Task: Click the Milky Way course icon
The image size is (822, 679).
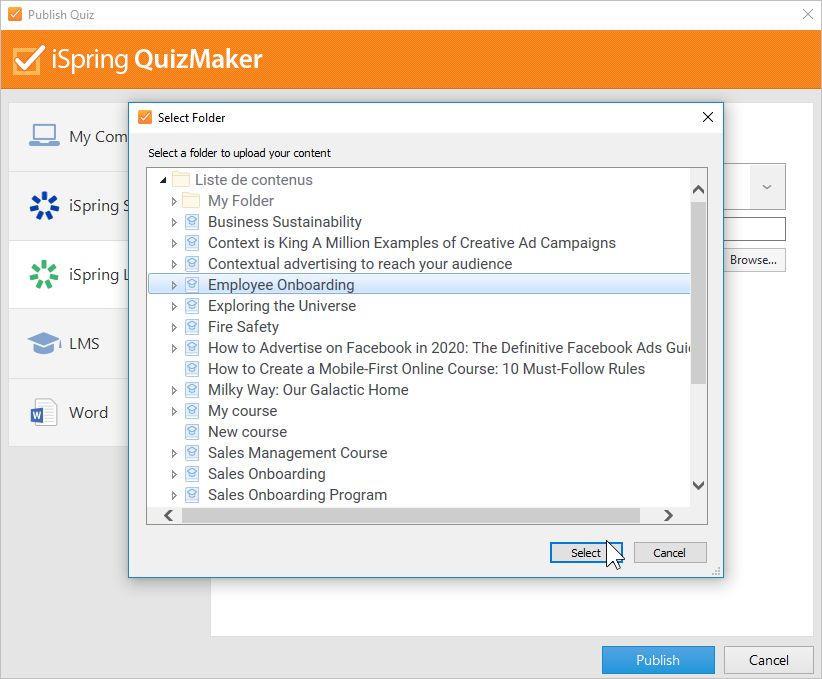Action: (192, 390)
